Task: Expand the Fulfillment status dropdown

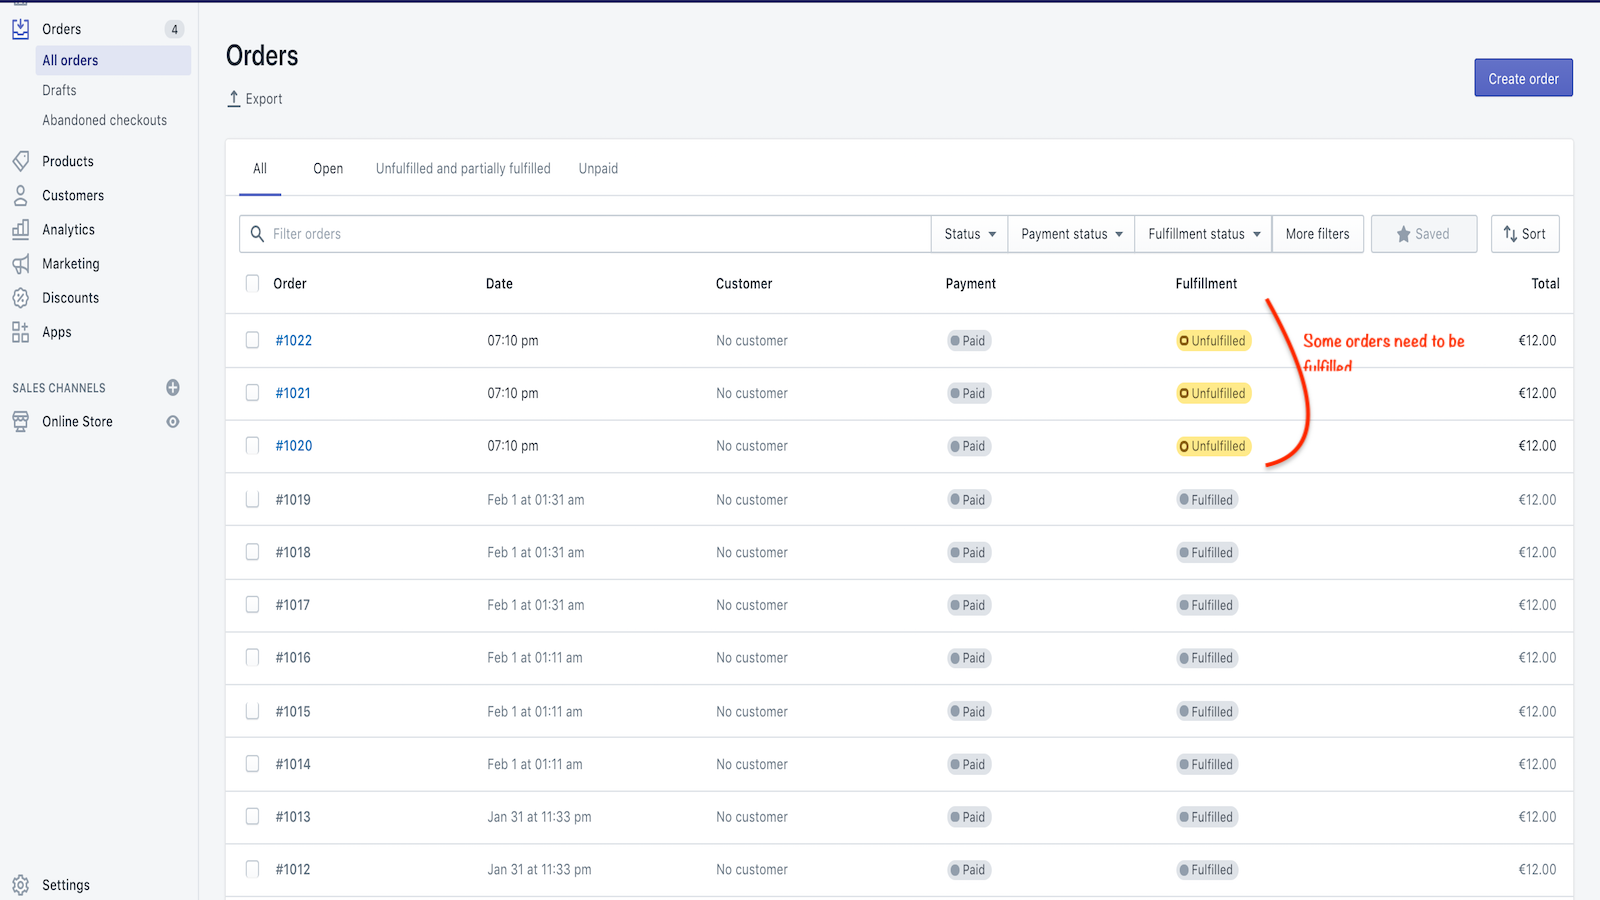Action: 1203,234
